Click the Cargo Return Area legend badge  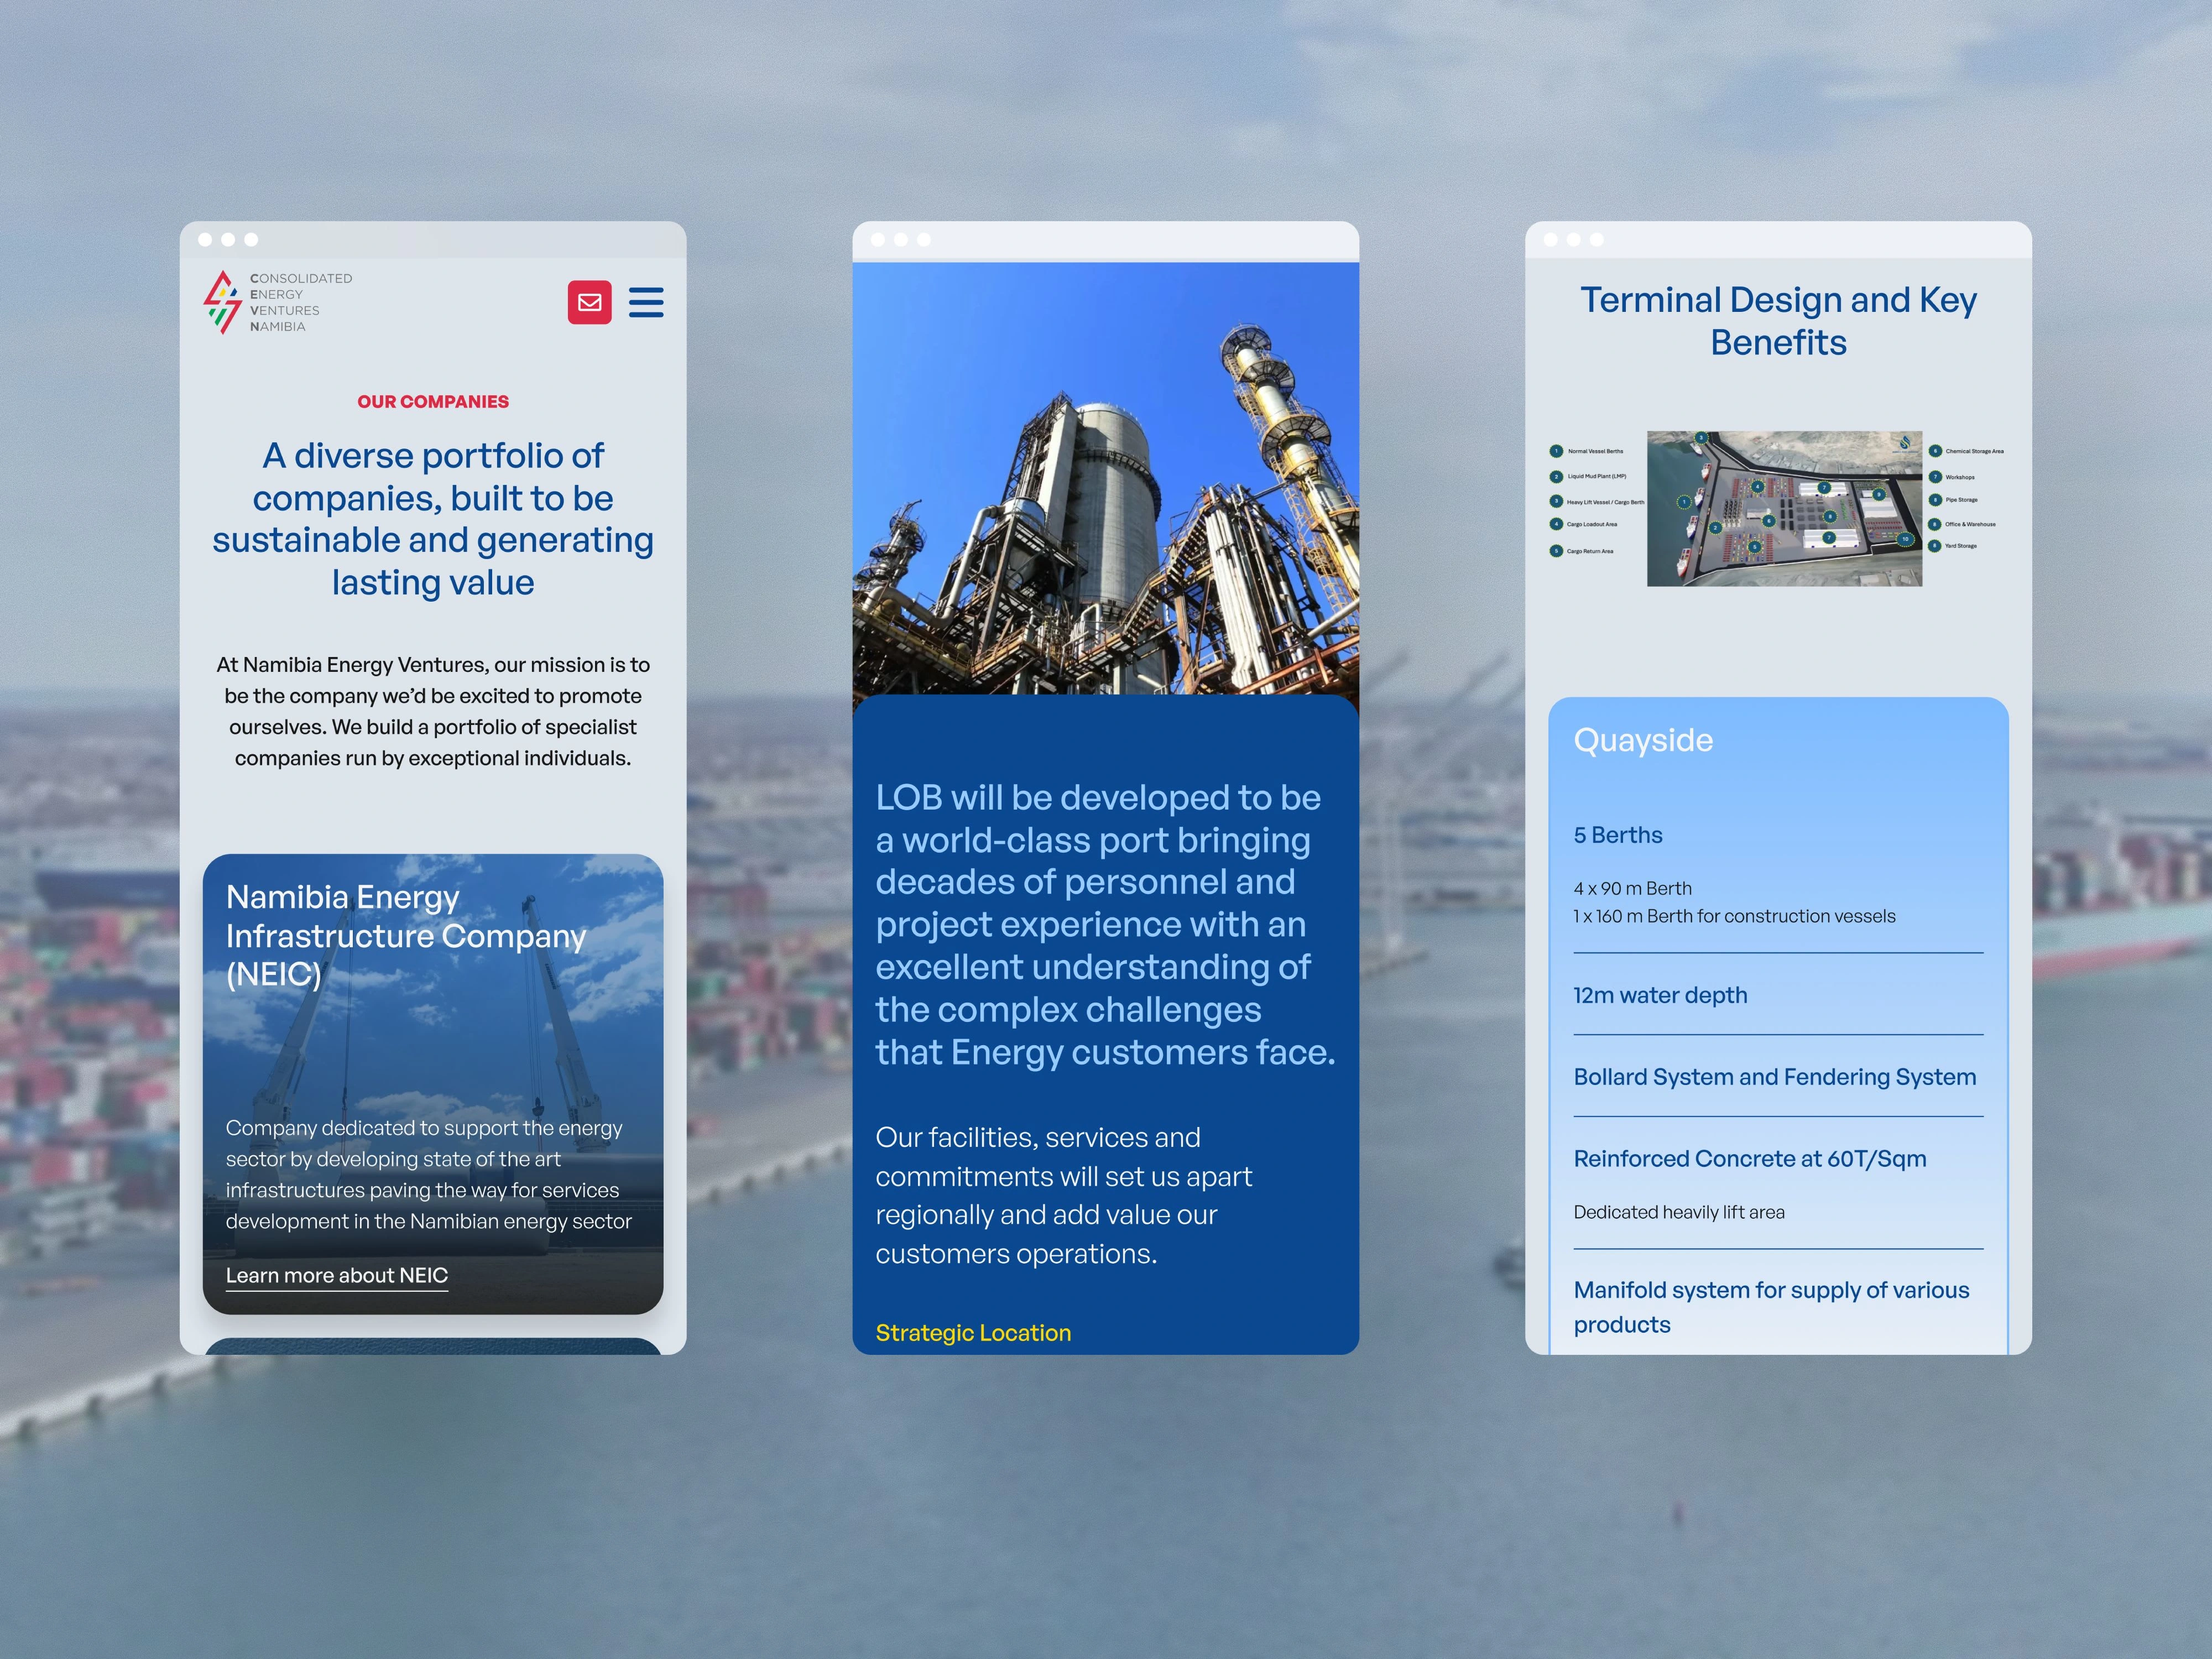coord(1556,551)
